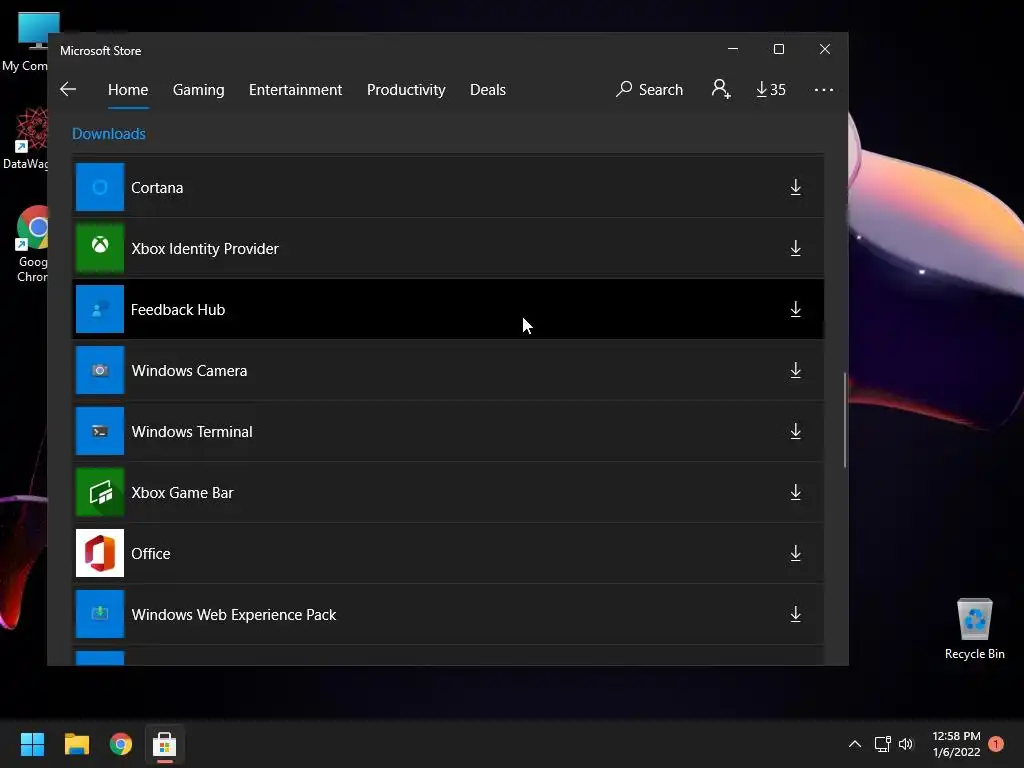Show hidden system tray icons chevron

click(x=854, y=744)
